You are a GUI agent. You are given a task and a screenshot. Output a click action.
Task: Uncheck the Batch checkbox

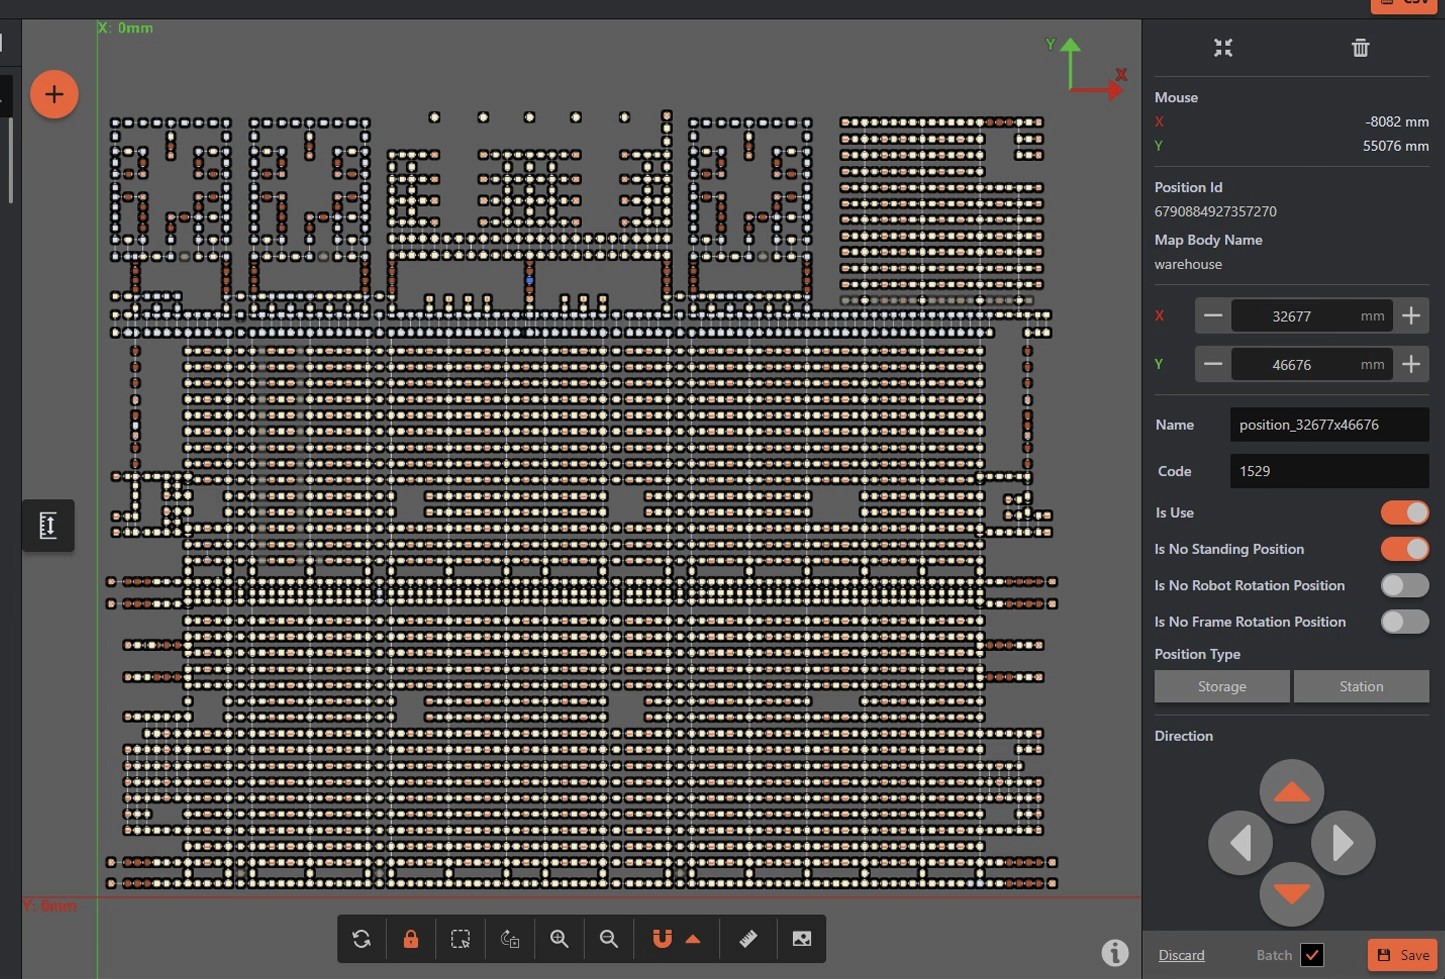1312,955
